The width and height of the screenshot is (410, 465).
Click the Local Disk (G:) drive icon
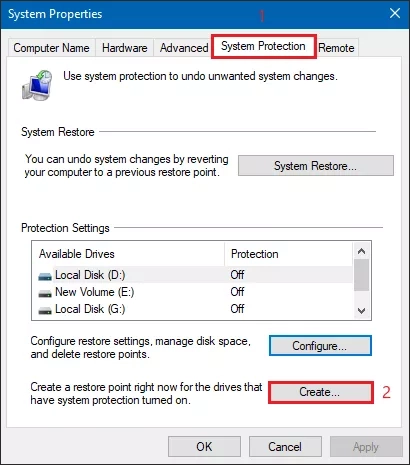click(x=45, y=310)
